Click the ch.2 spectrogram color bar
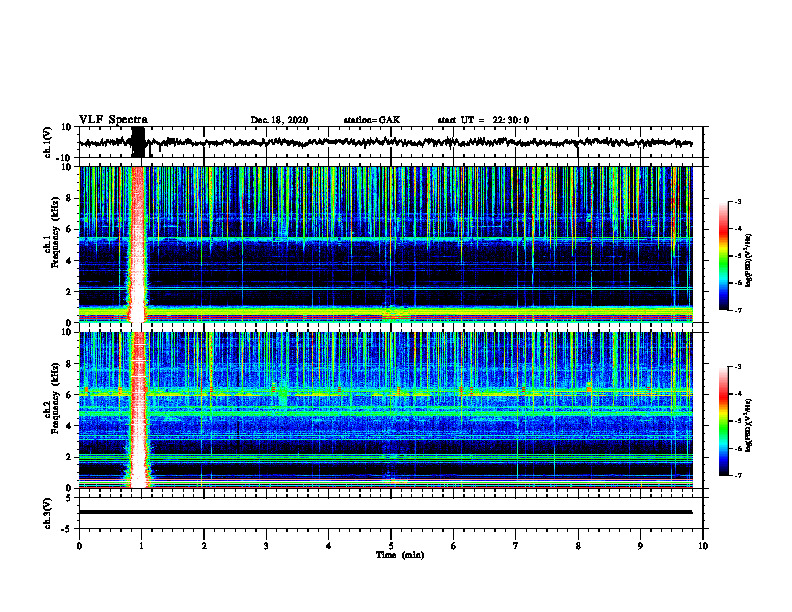This screenshot has height=612, width=792. pyautogui.click(x=723, y=421)
